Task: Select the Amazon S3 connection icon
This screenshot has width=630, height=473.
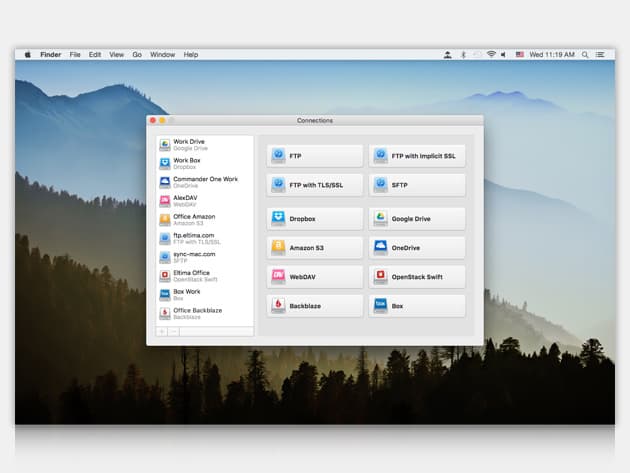Action: point(279,246)
